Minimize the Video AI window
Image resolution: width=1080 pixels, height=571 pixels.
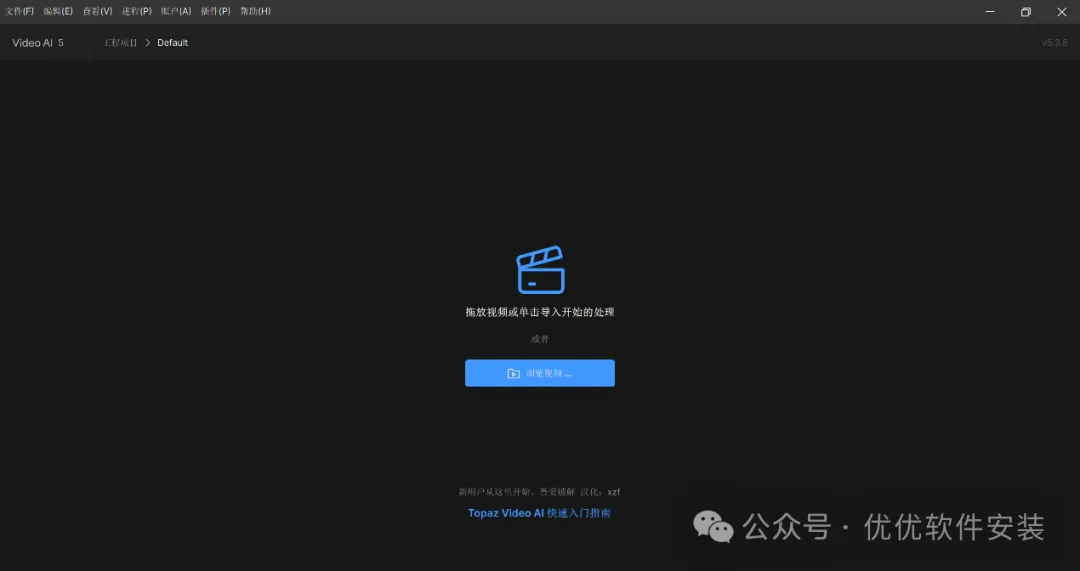[990, 12]
